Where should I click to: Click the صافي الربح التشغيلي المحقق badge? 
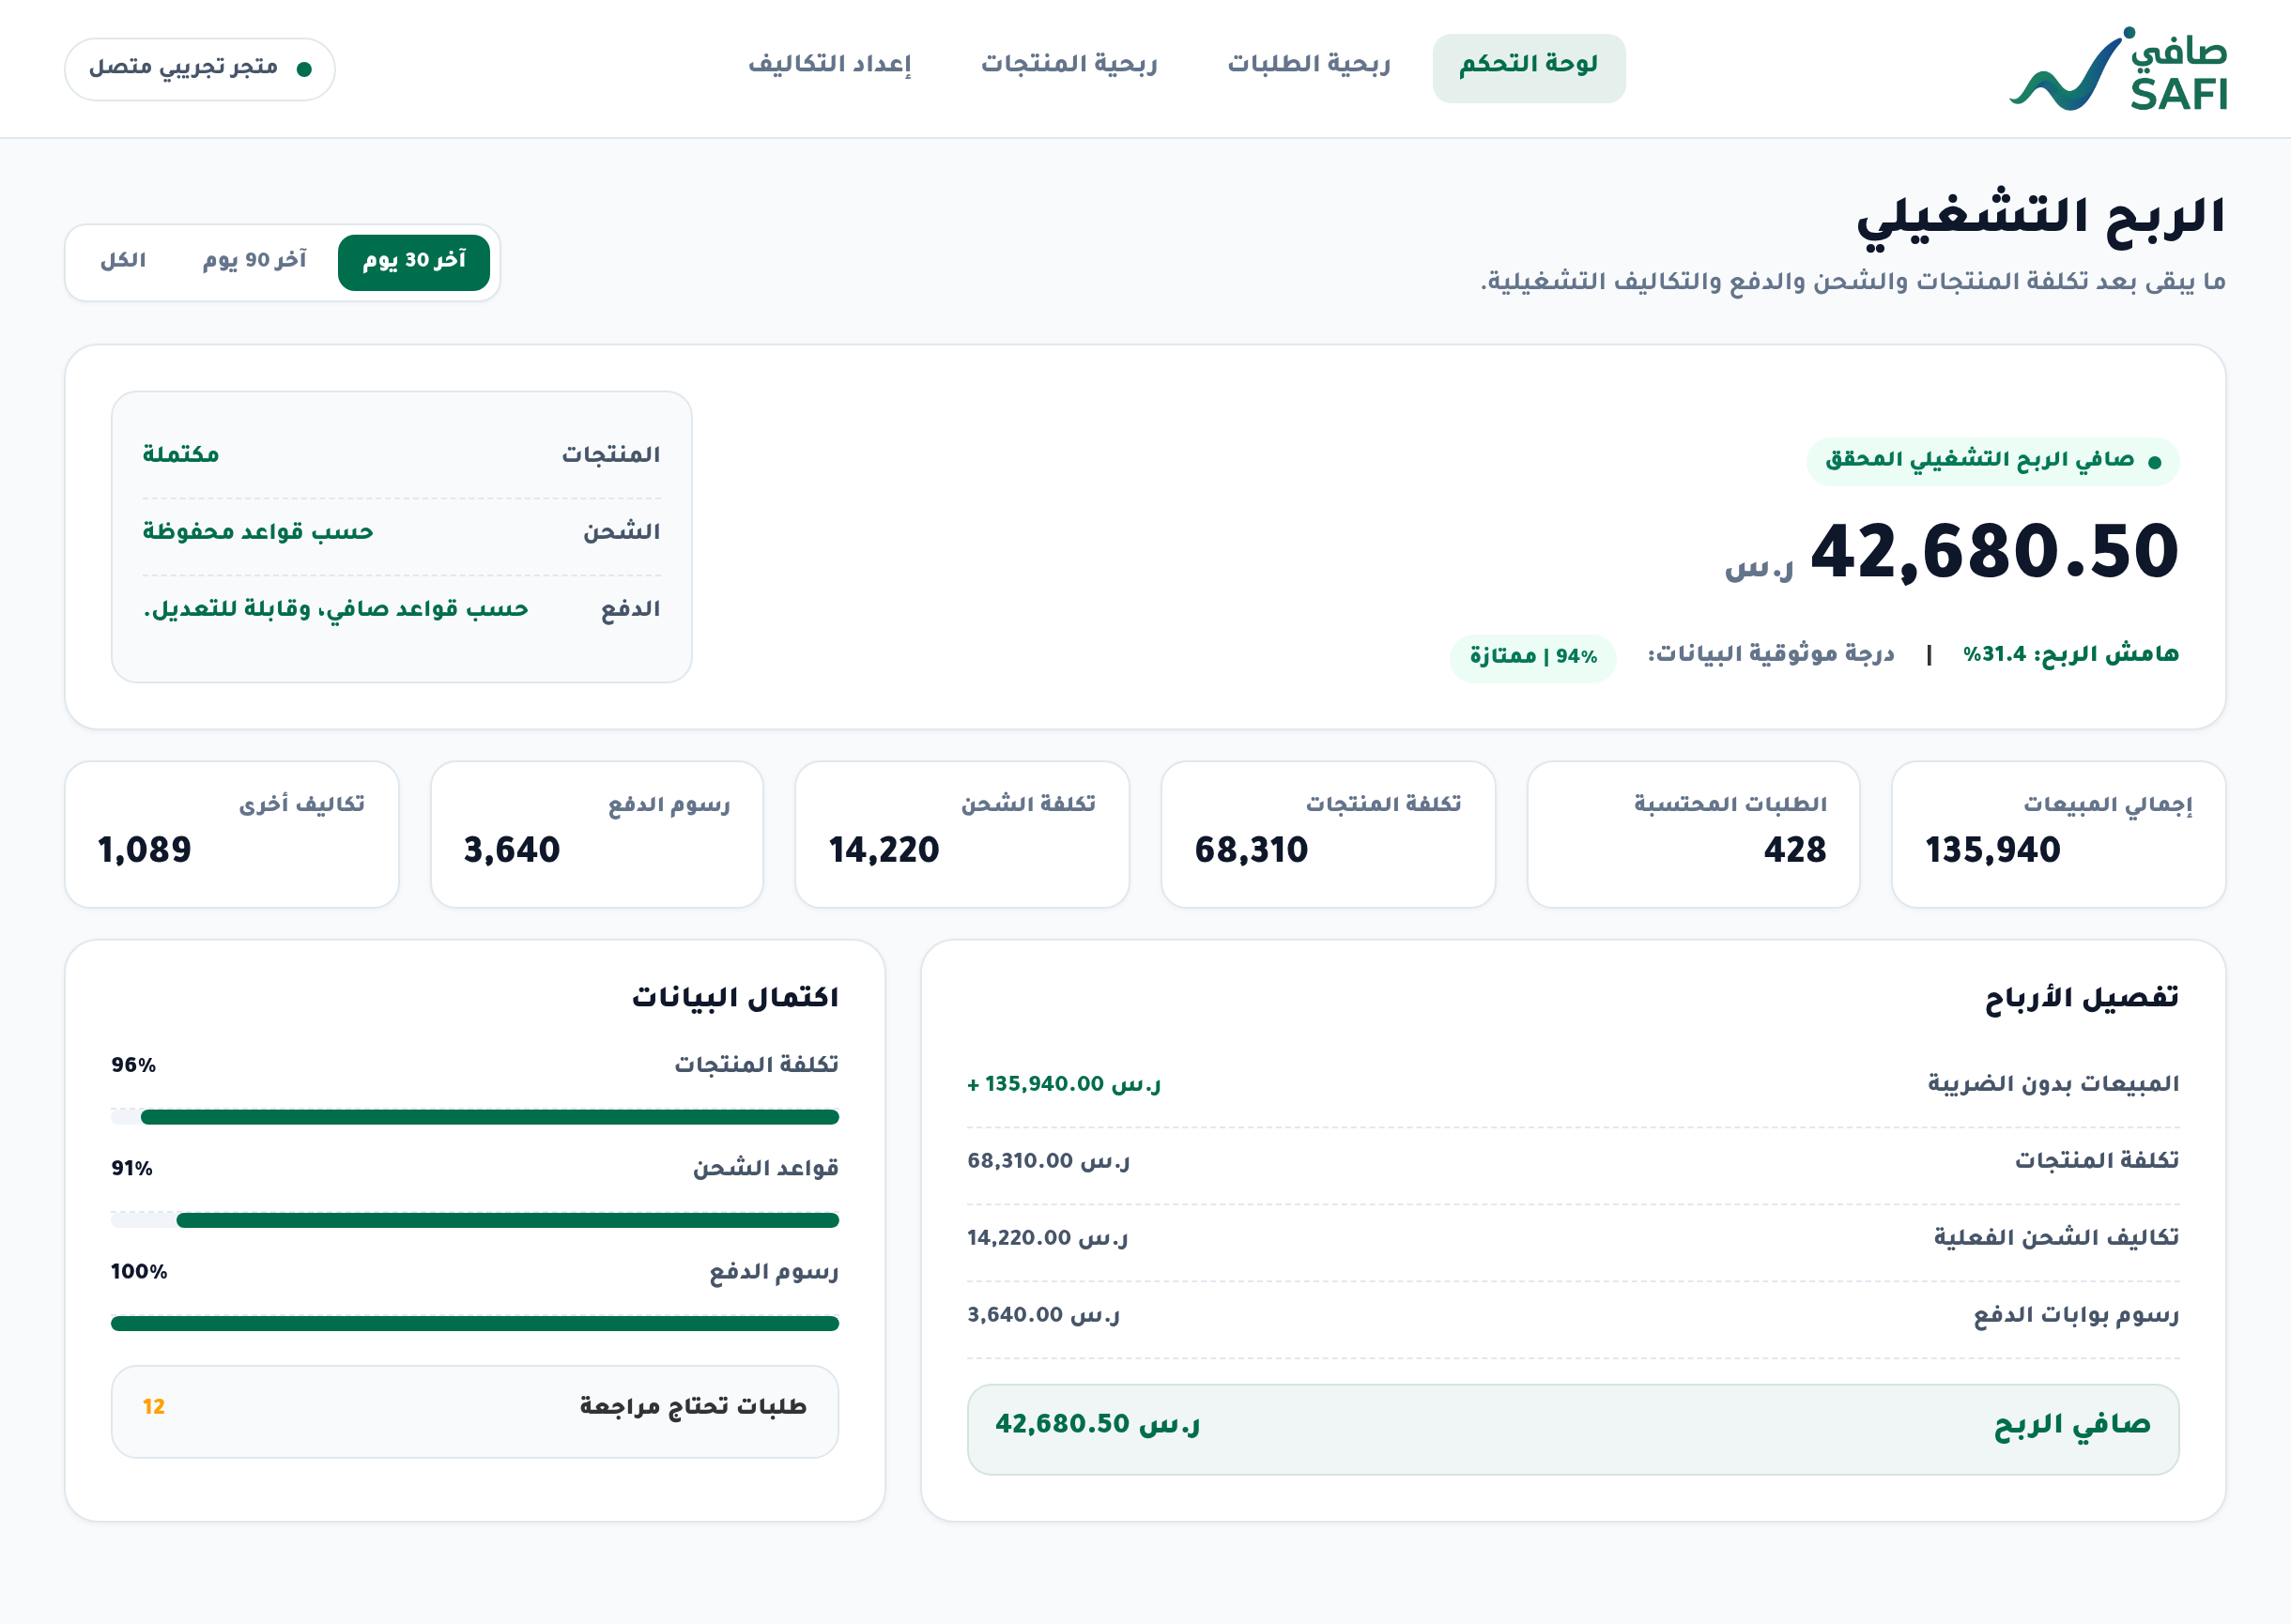click(x=1992, y=461)
